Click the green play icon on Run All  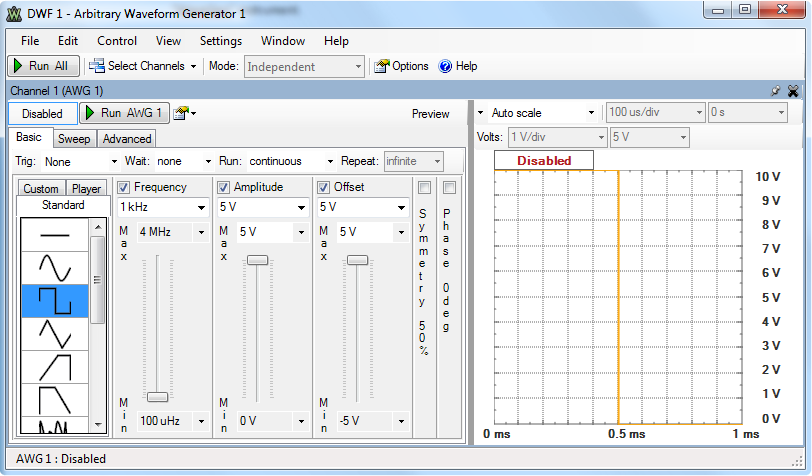tap(18, 66)
